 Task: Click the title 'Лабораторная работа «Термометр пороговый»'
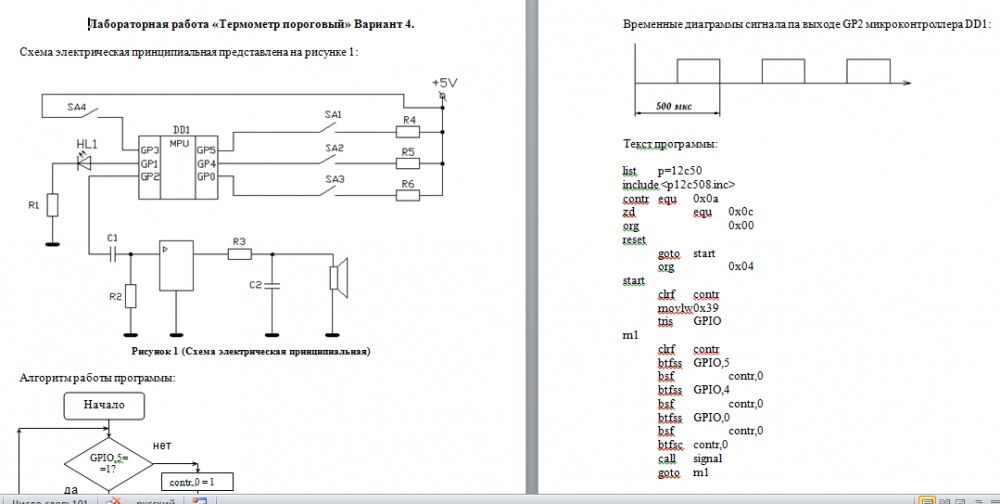[x=250, y=23]
